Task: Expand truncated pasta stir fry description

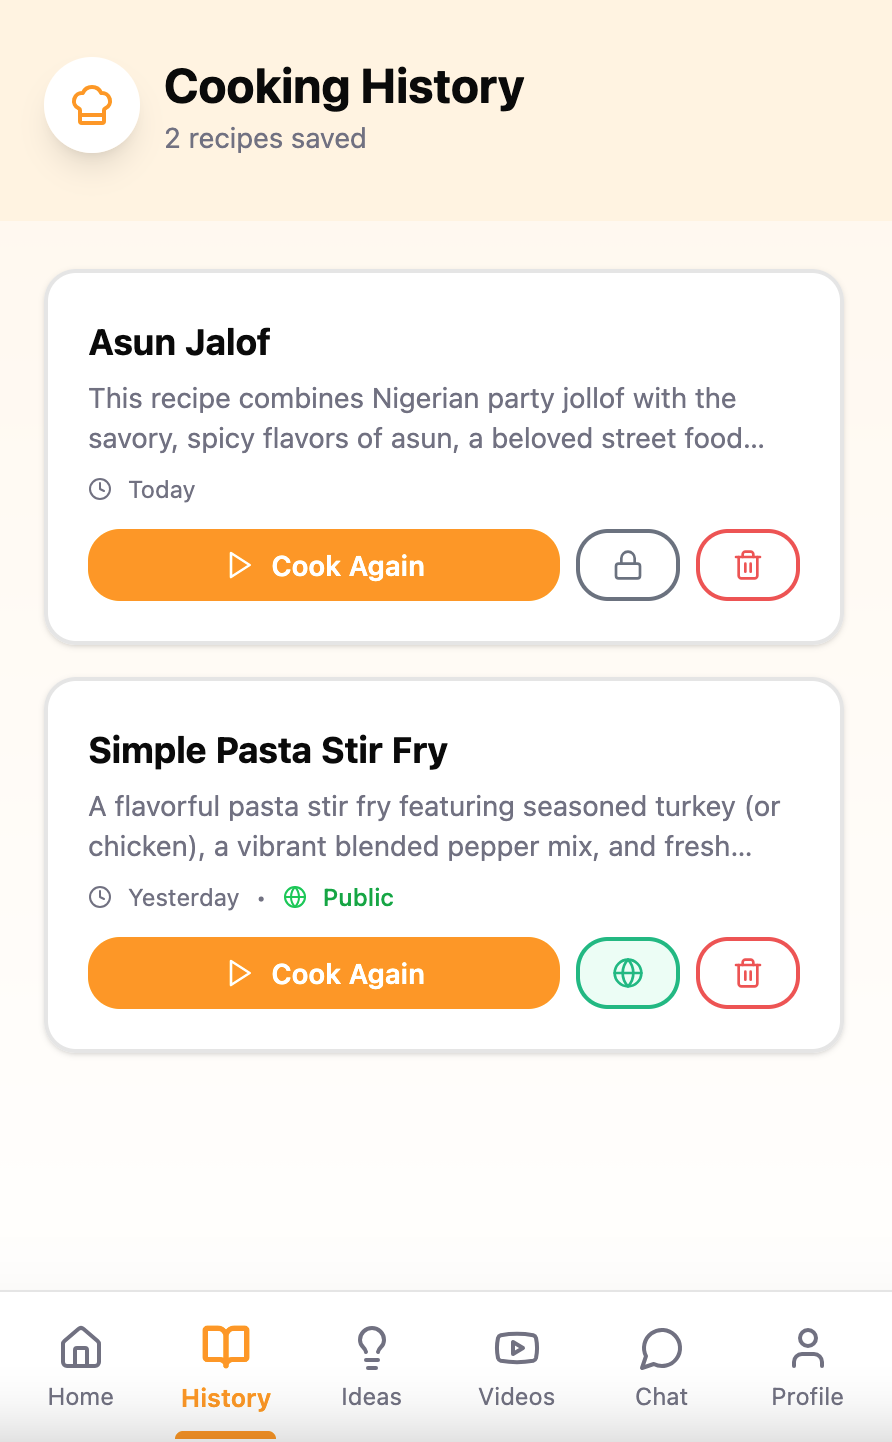Action: pos(434,826)
